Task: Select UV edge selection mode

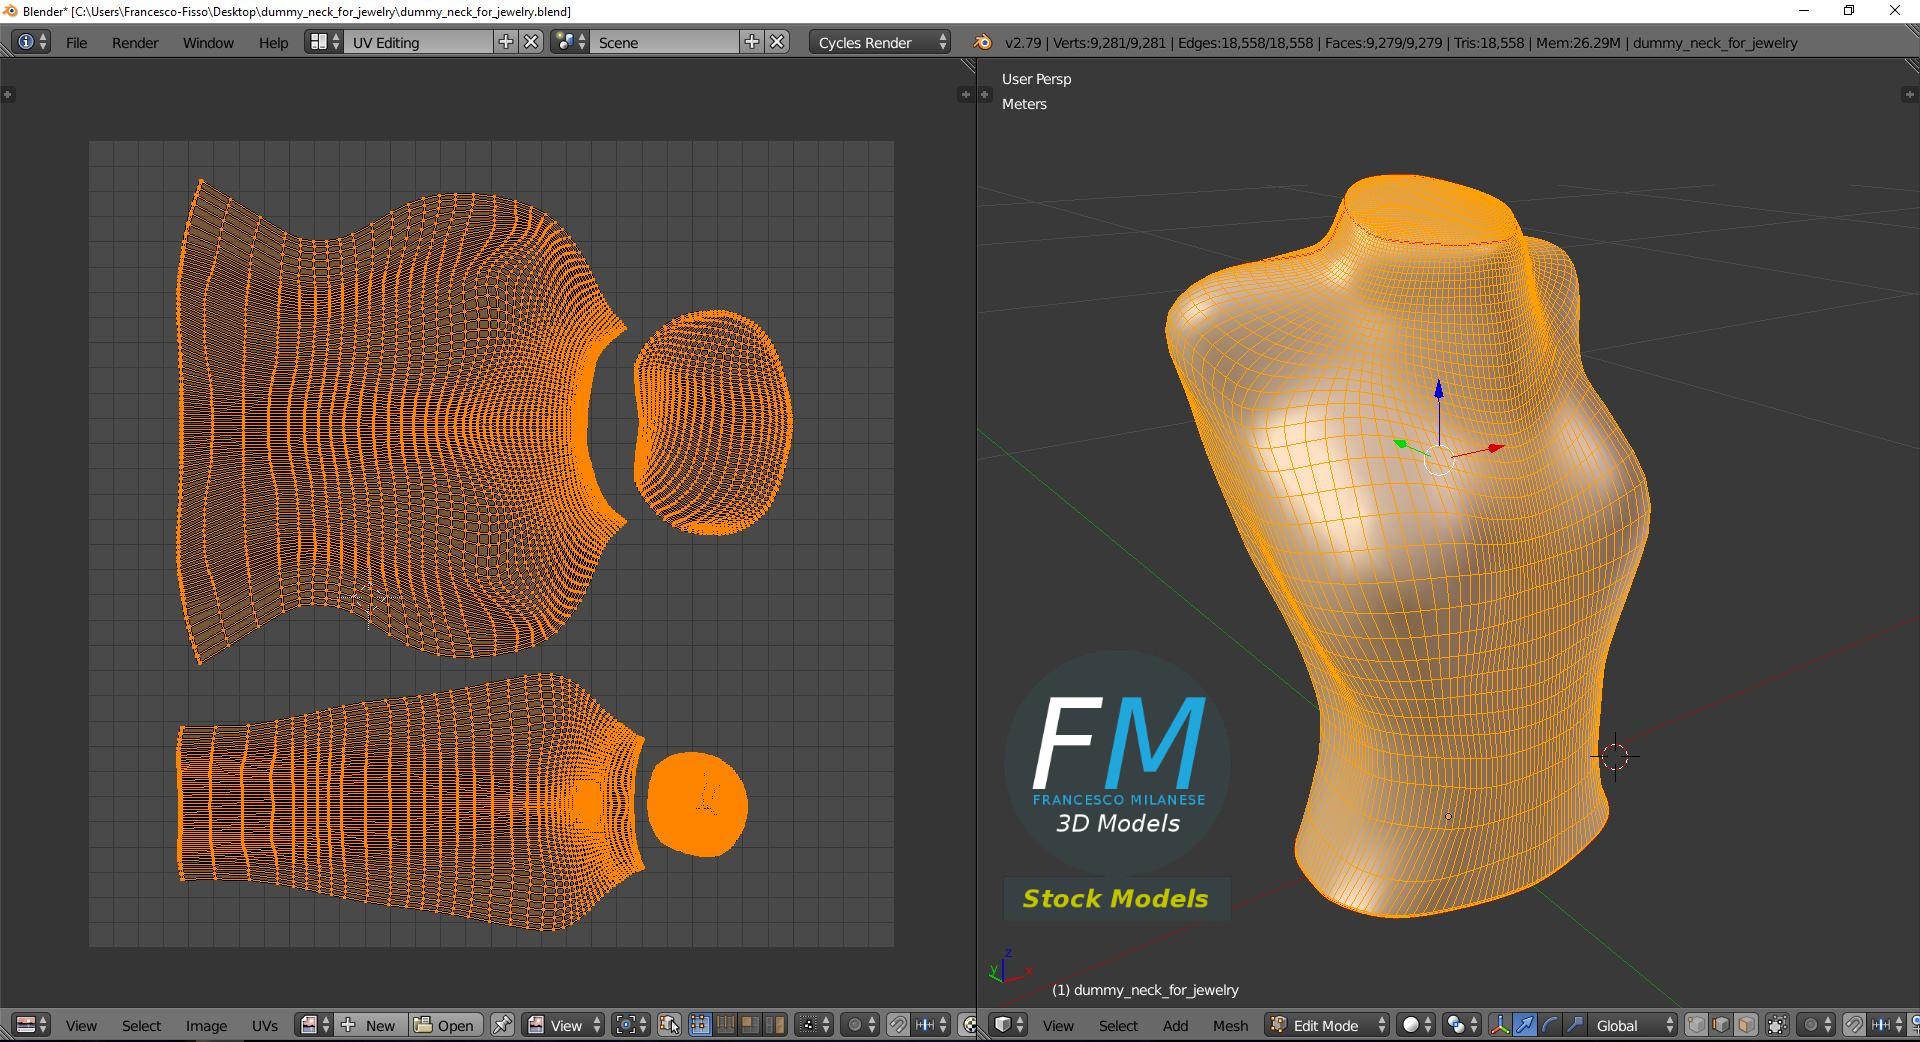Action: pyautogui.click(x=725, y=1025)
